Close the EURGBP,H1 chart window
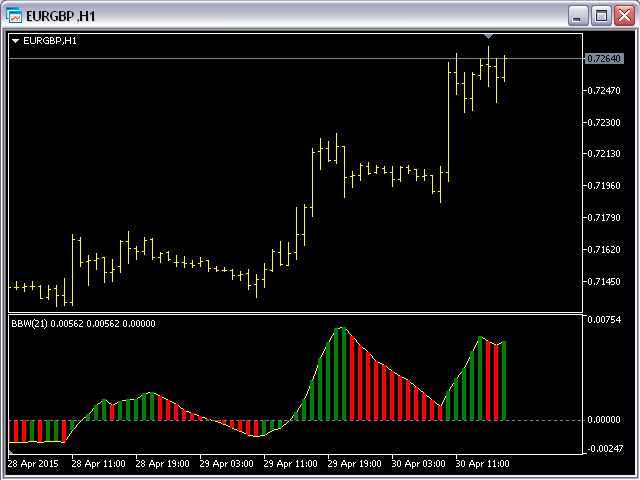Image resolution: width=640 pixels, height=480 pixels. coord(623,15)
